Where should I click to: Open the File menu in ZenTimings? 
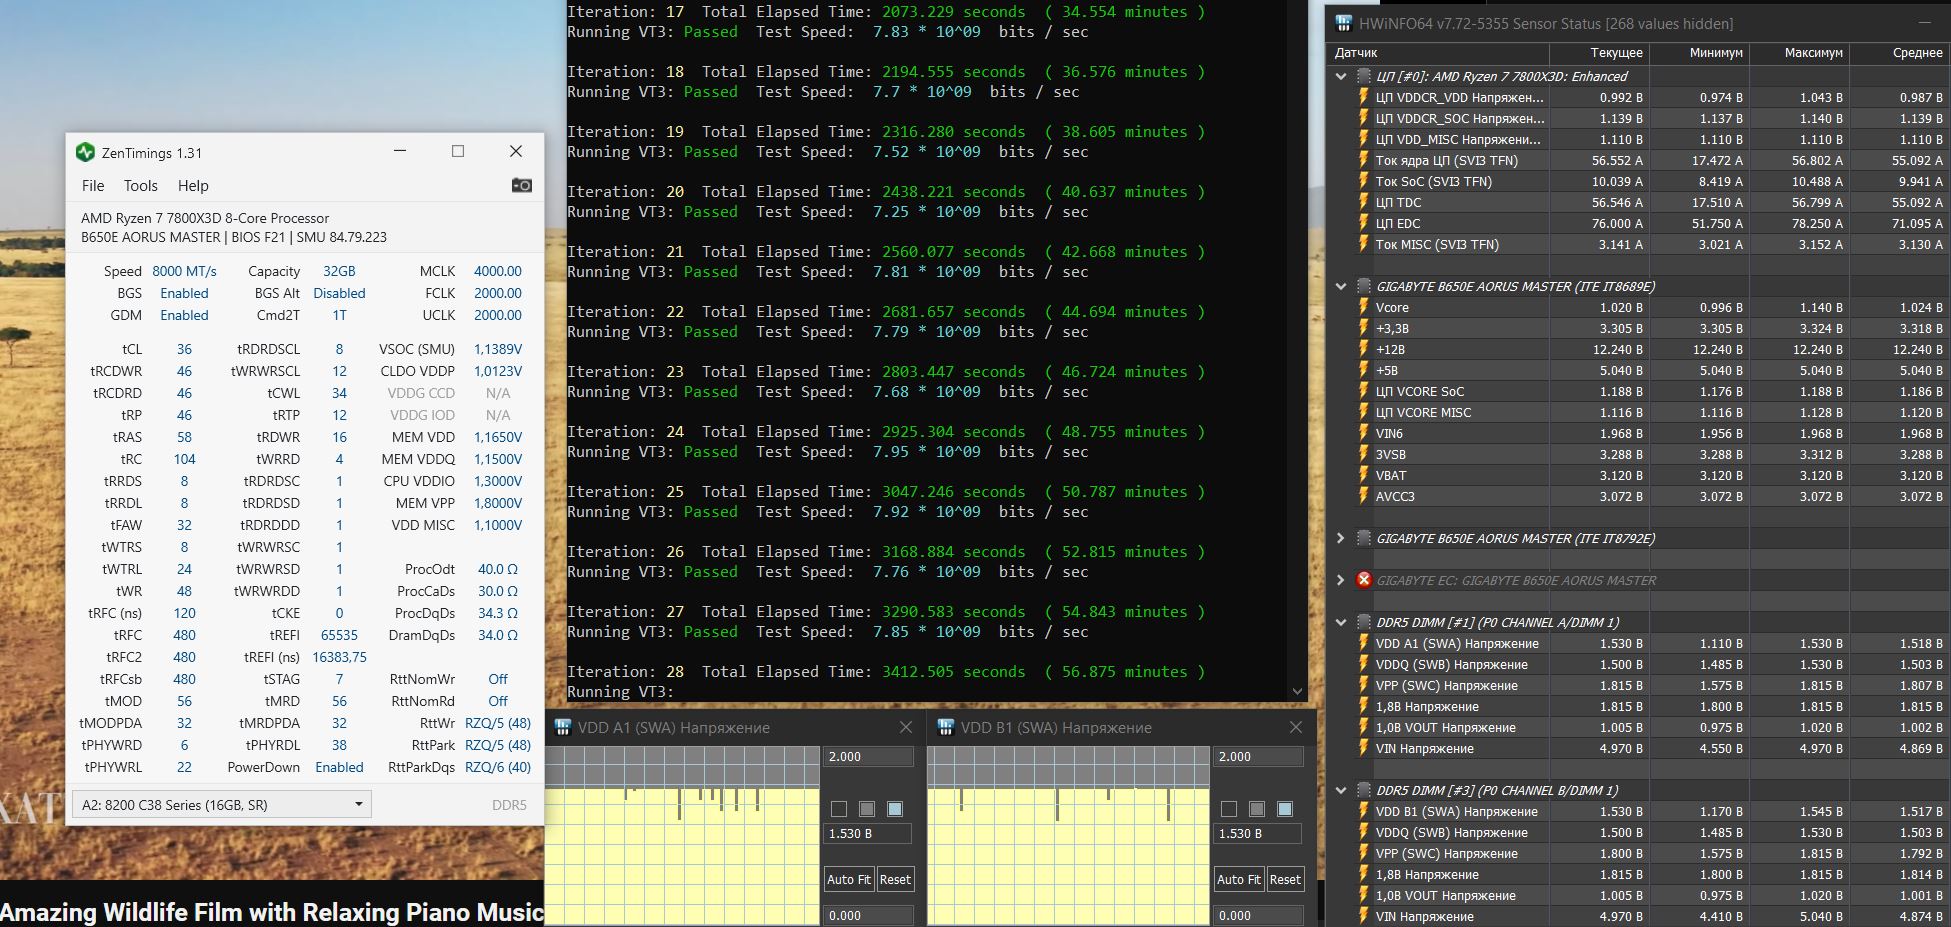(x=93, y=185)
